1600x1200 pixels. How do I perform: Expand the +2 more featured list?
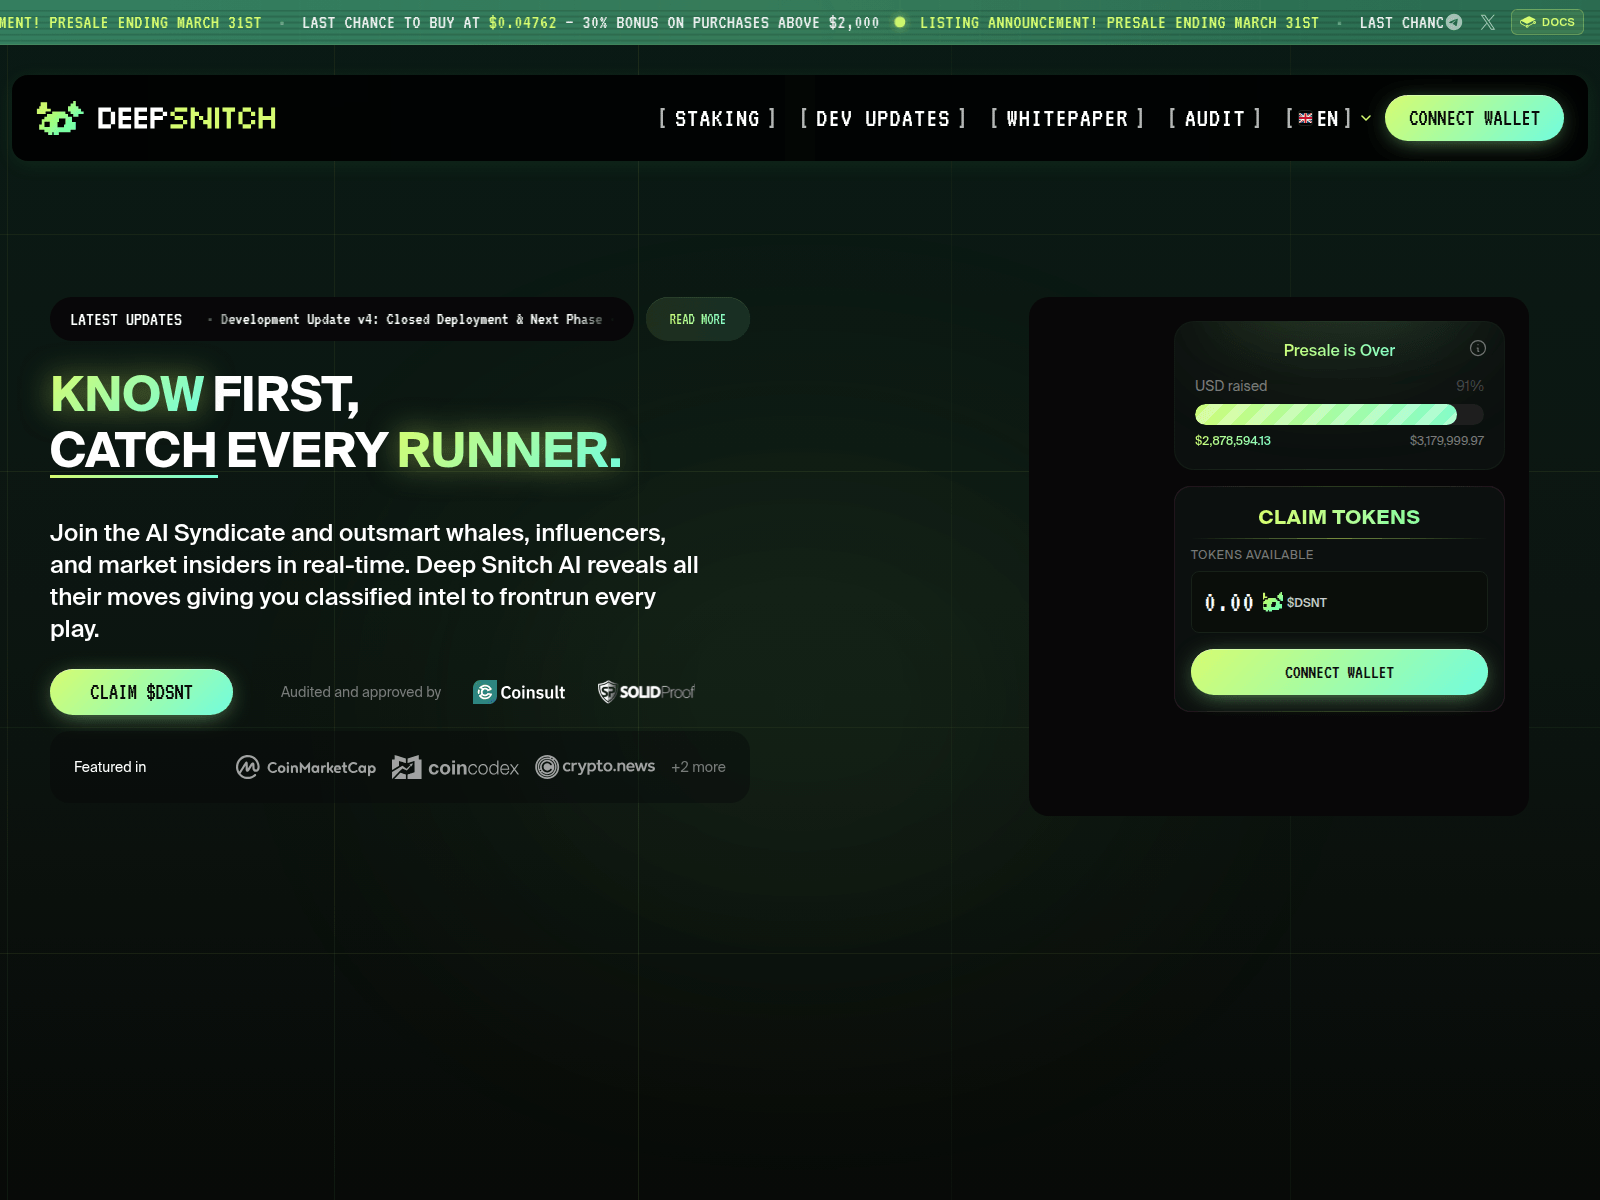coord(698,767)
